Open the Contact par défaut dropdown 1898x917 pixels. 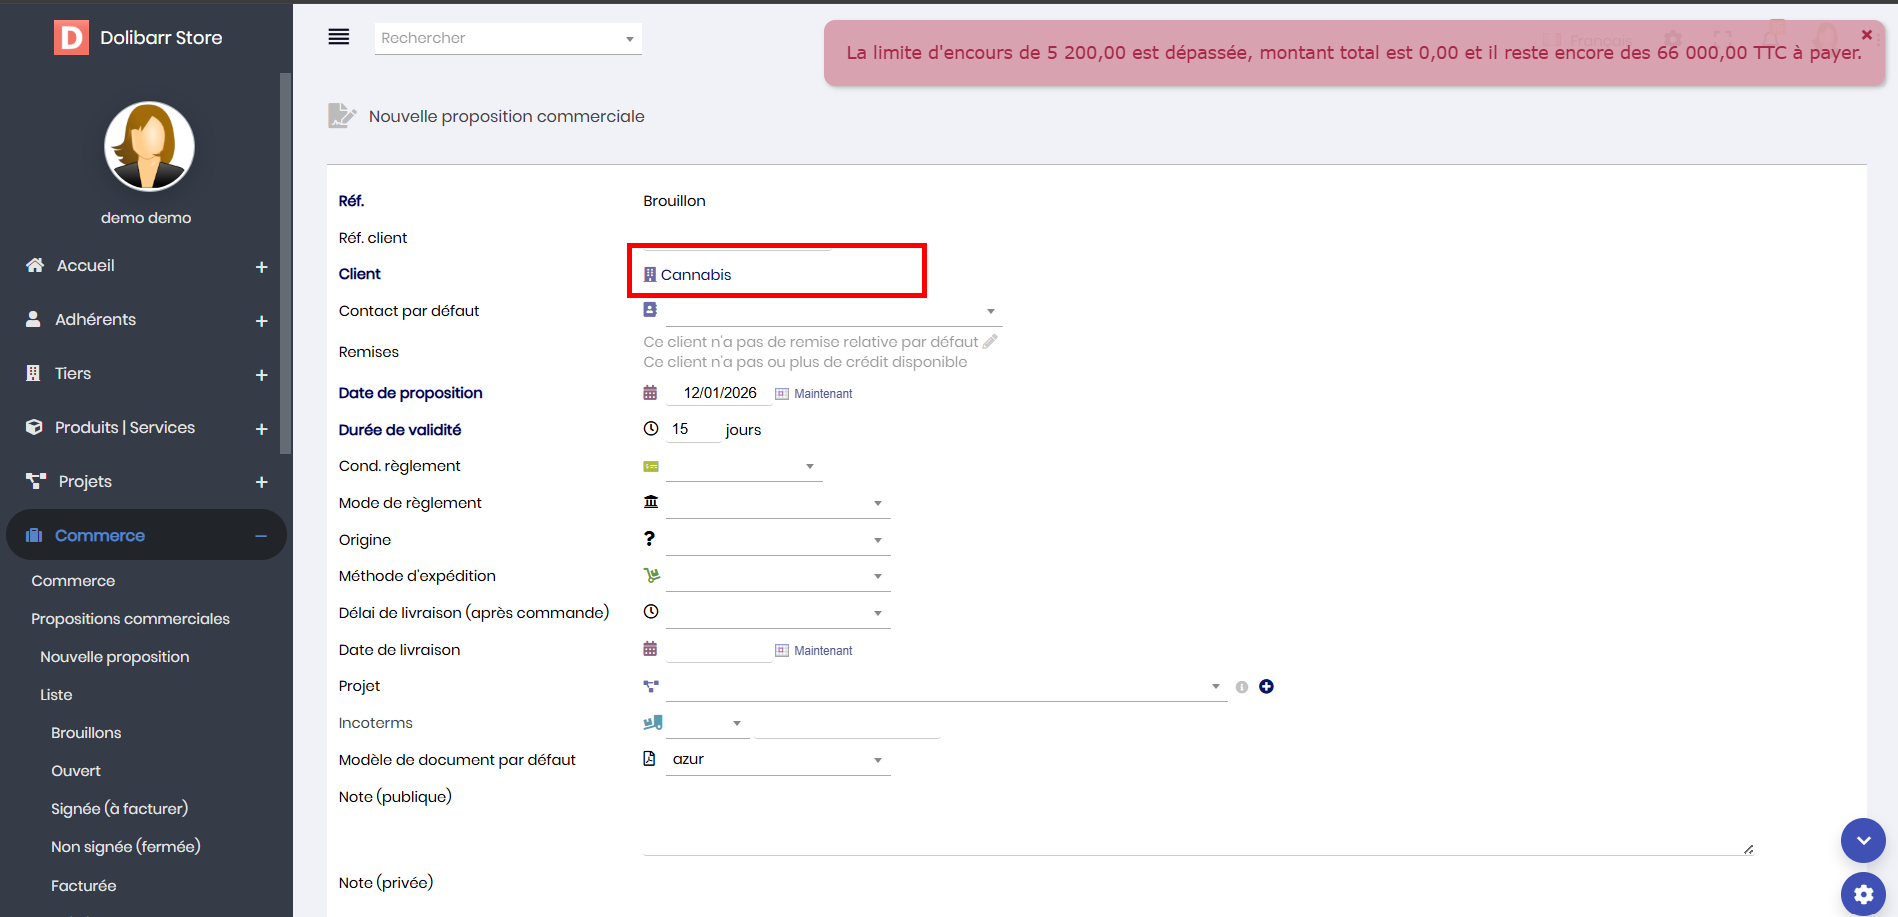pos(832,311)
